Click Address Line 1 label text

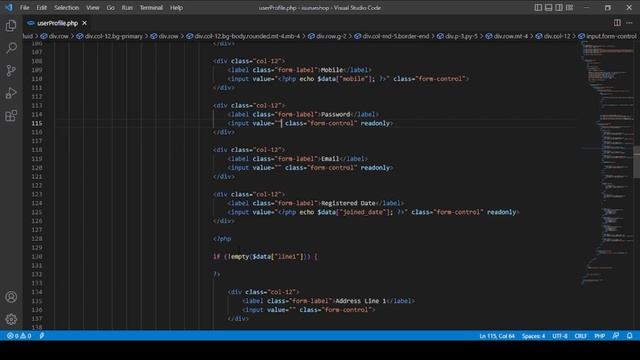point(361,301)
